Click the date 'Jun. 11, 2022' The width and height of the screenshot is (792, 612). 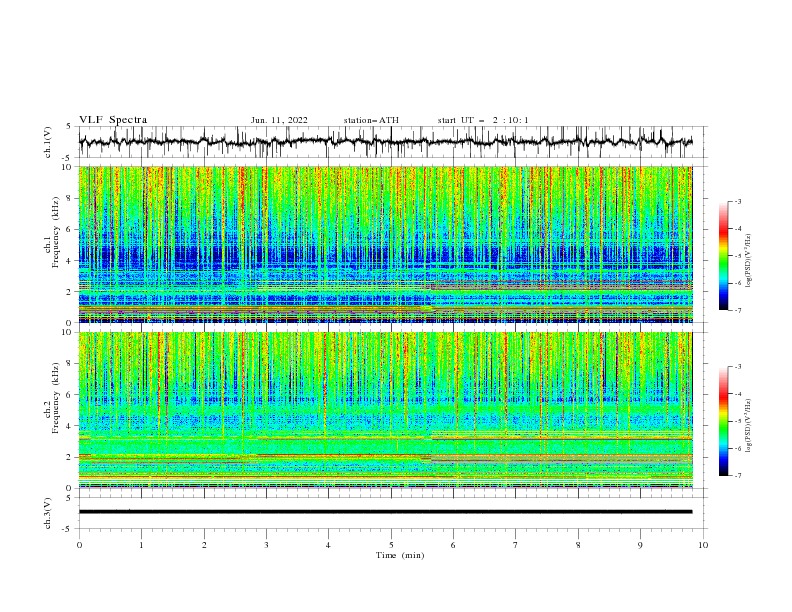click(x=279, y=120)
